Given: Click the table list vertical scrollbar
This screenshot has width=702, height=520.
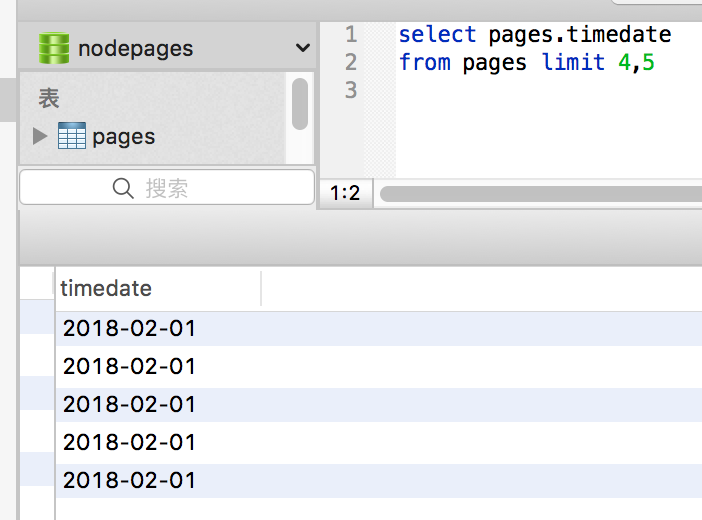Looking at the screenshot, I should tap(300, 103).
